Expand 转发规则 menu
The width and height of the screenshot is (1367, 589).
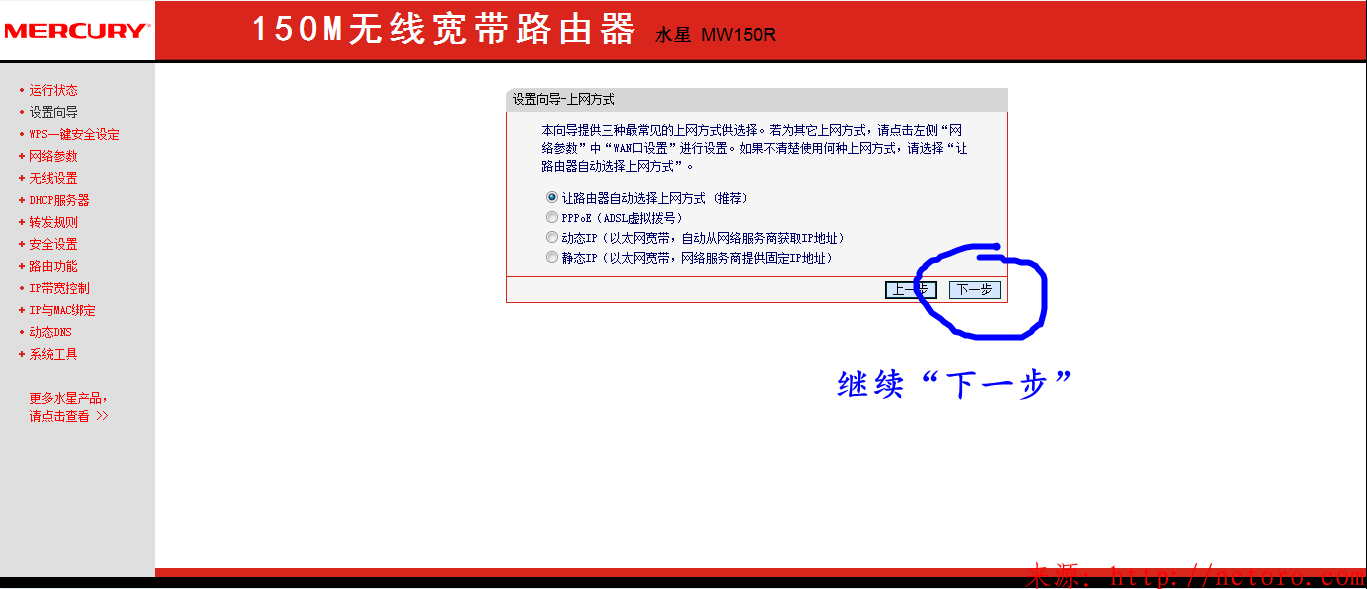click(53, 222)
